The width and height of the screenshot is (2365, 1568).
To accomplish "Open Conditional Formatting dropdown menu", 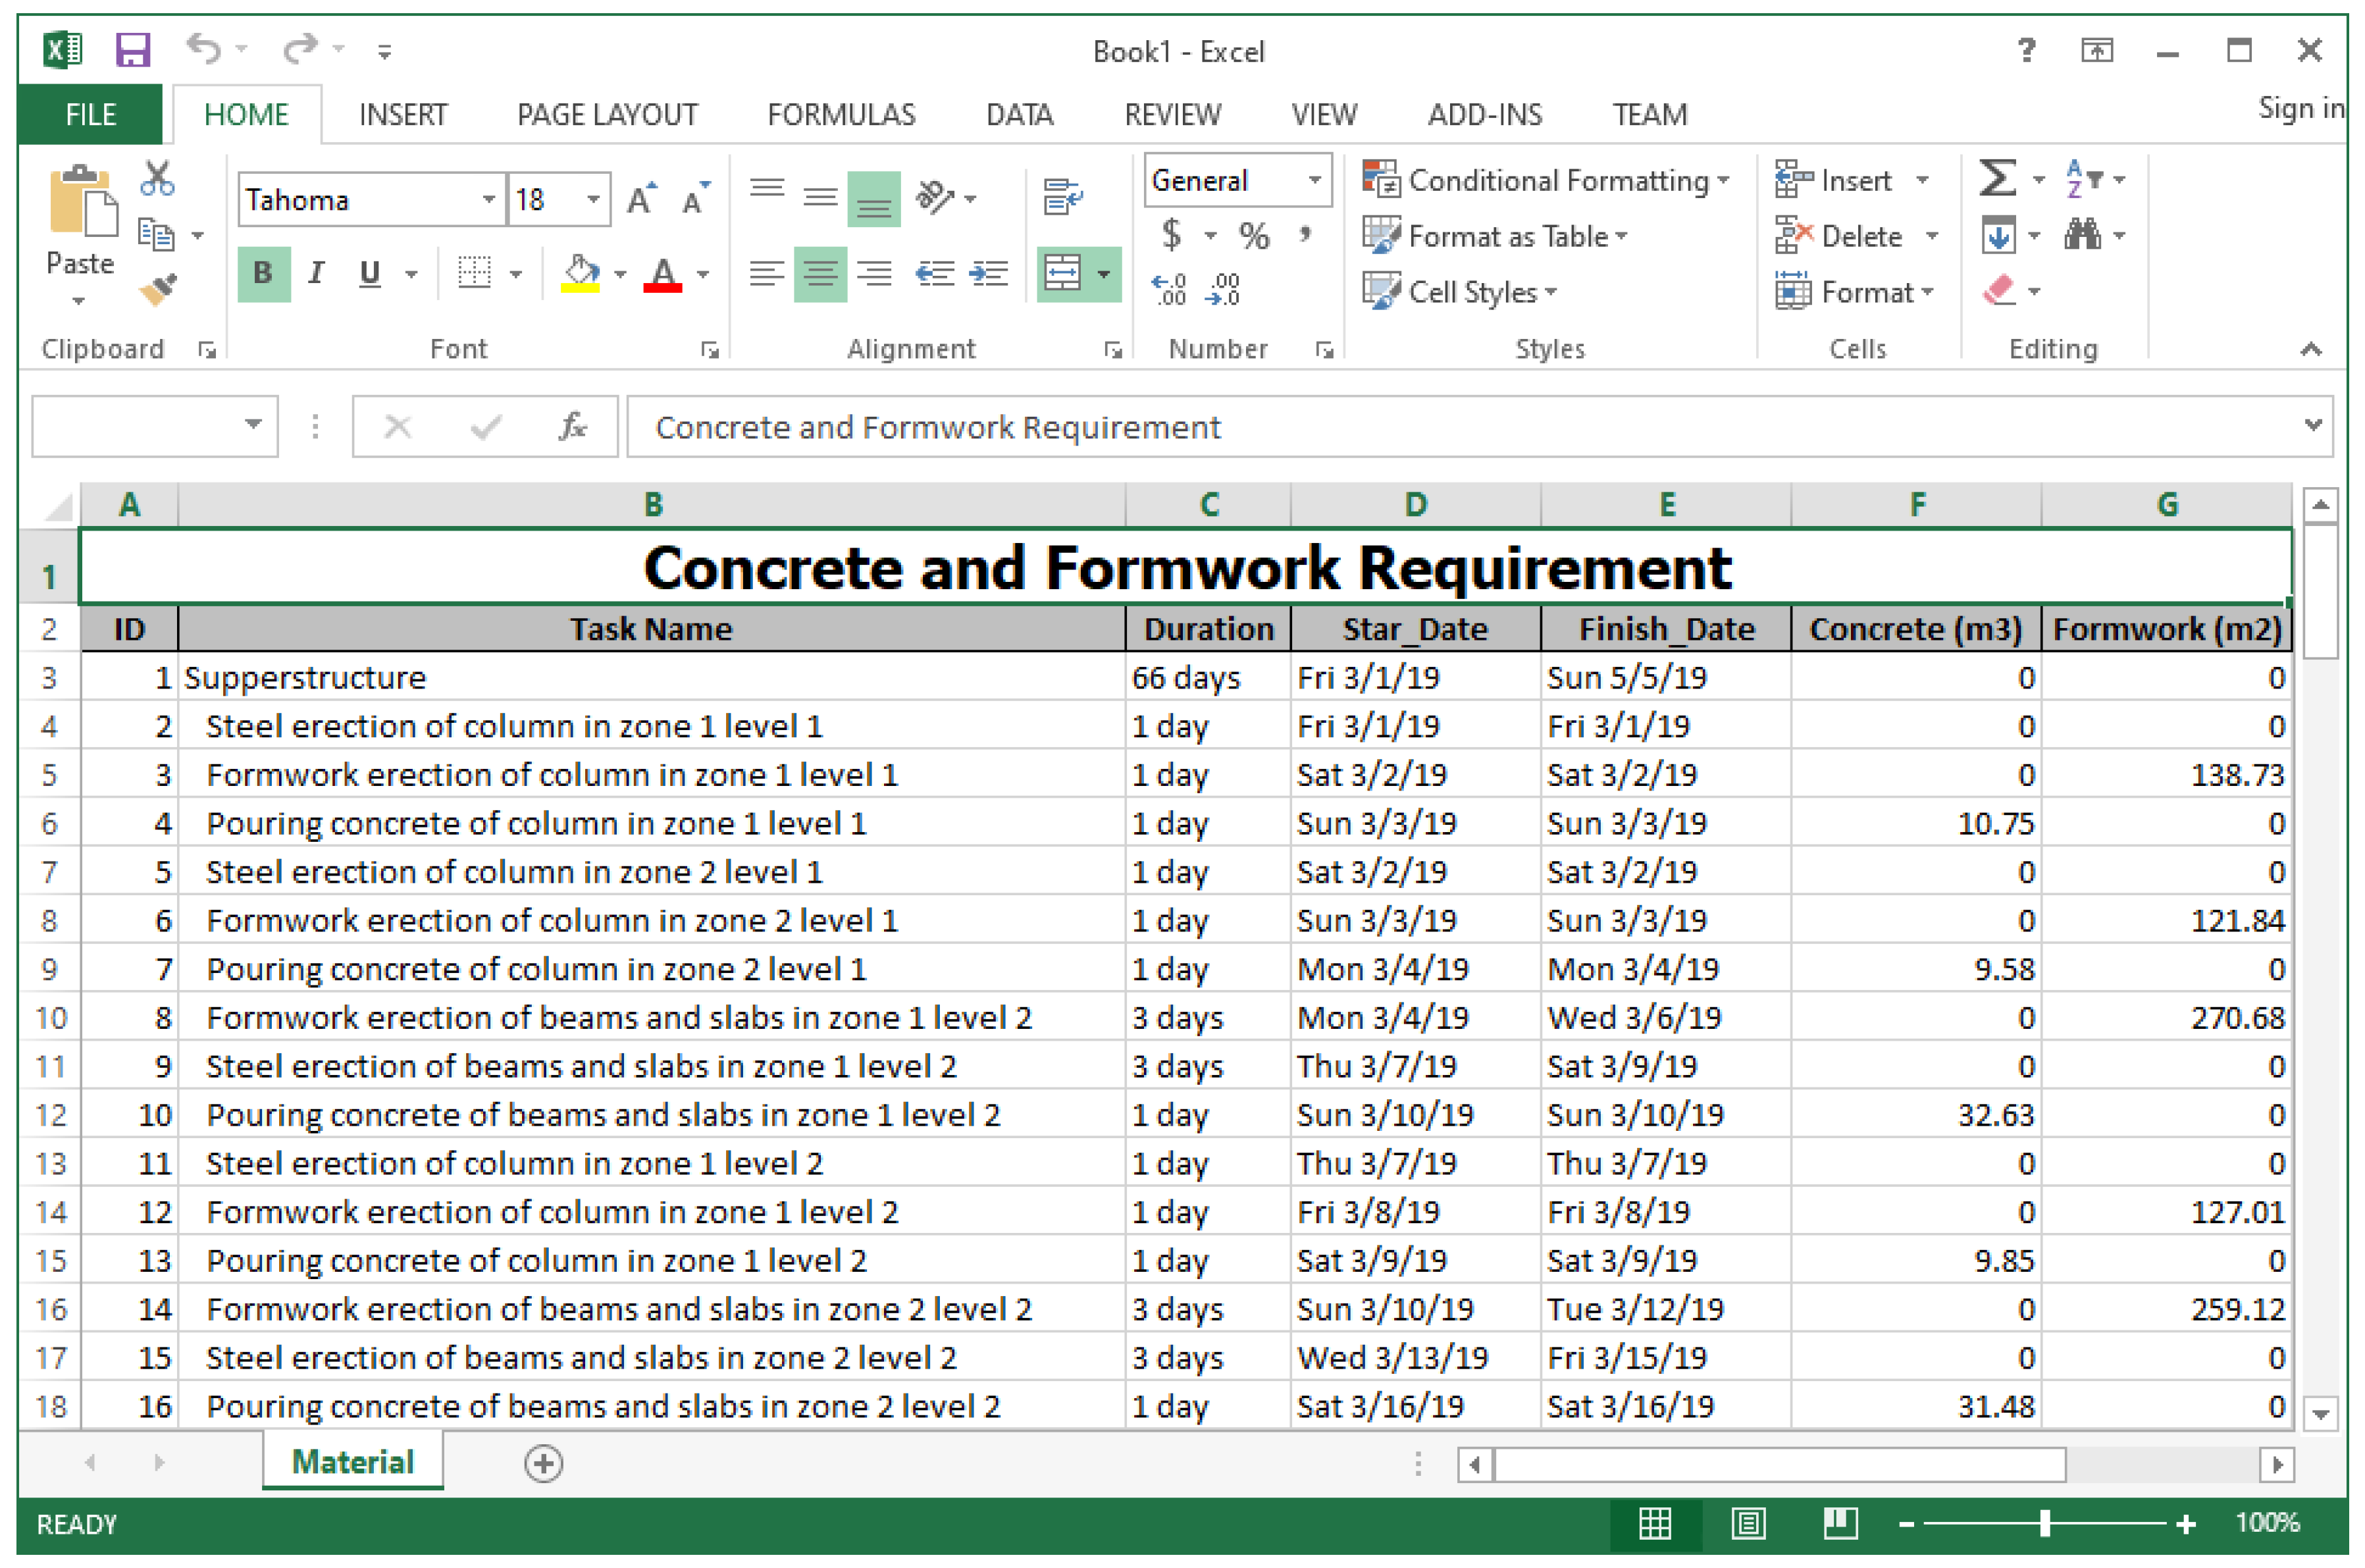I will [1545, 180].
